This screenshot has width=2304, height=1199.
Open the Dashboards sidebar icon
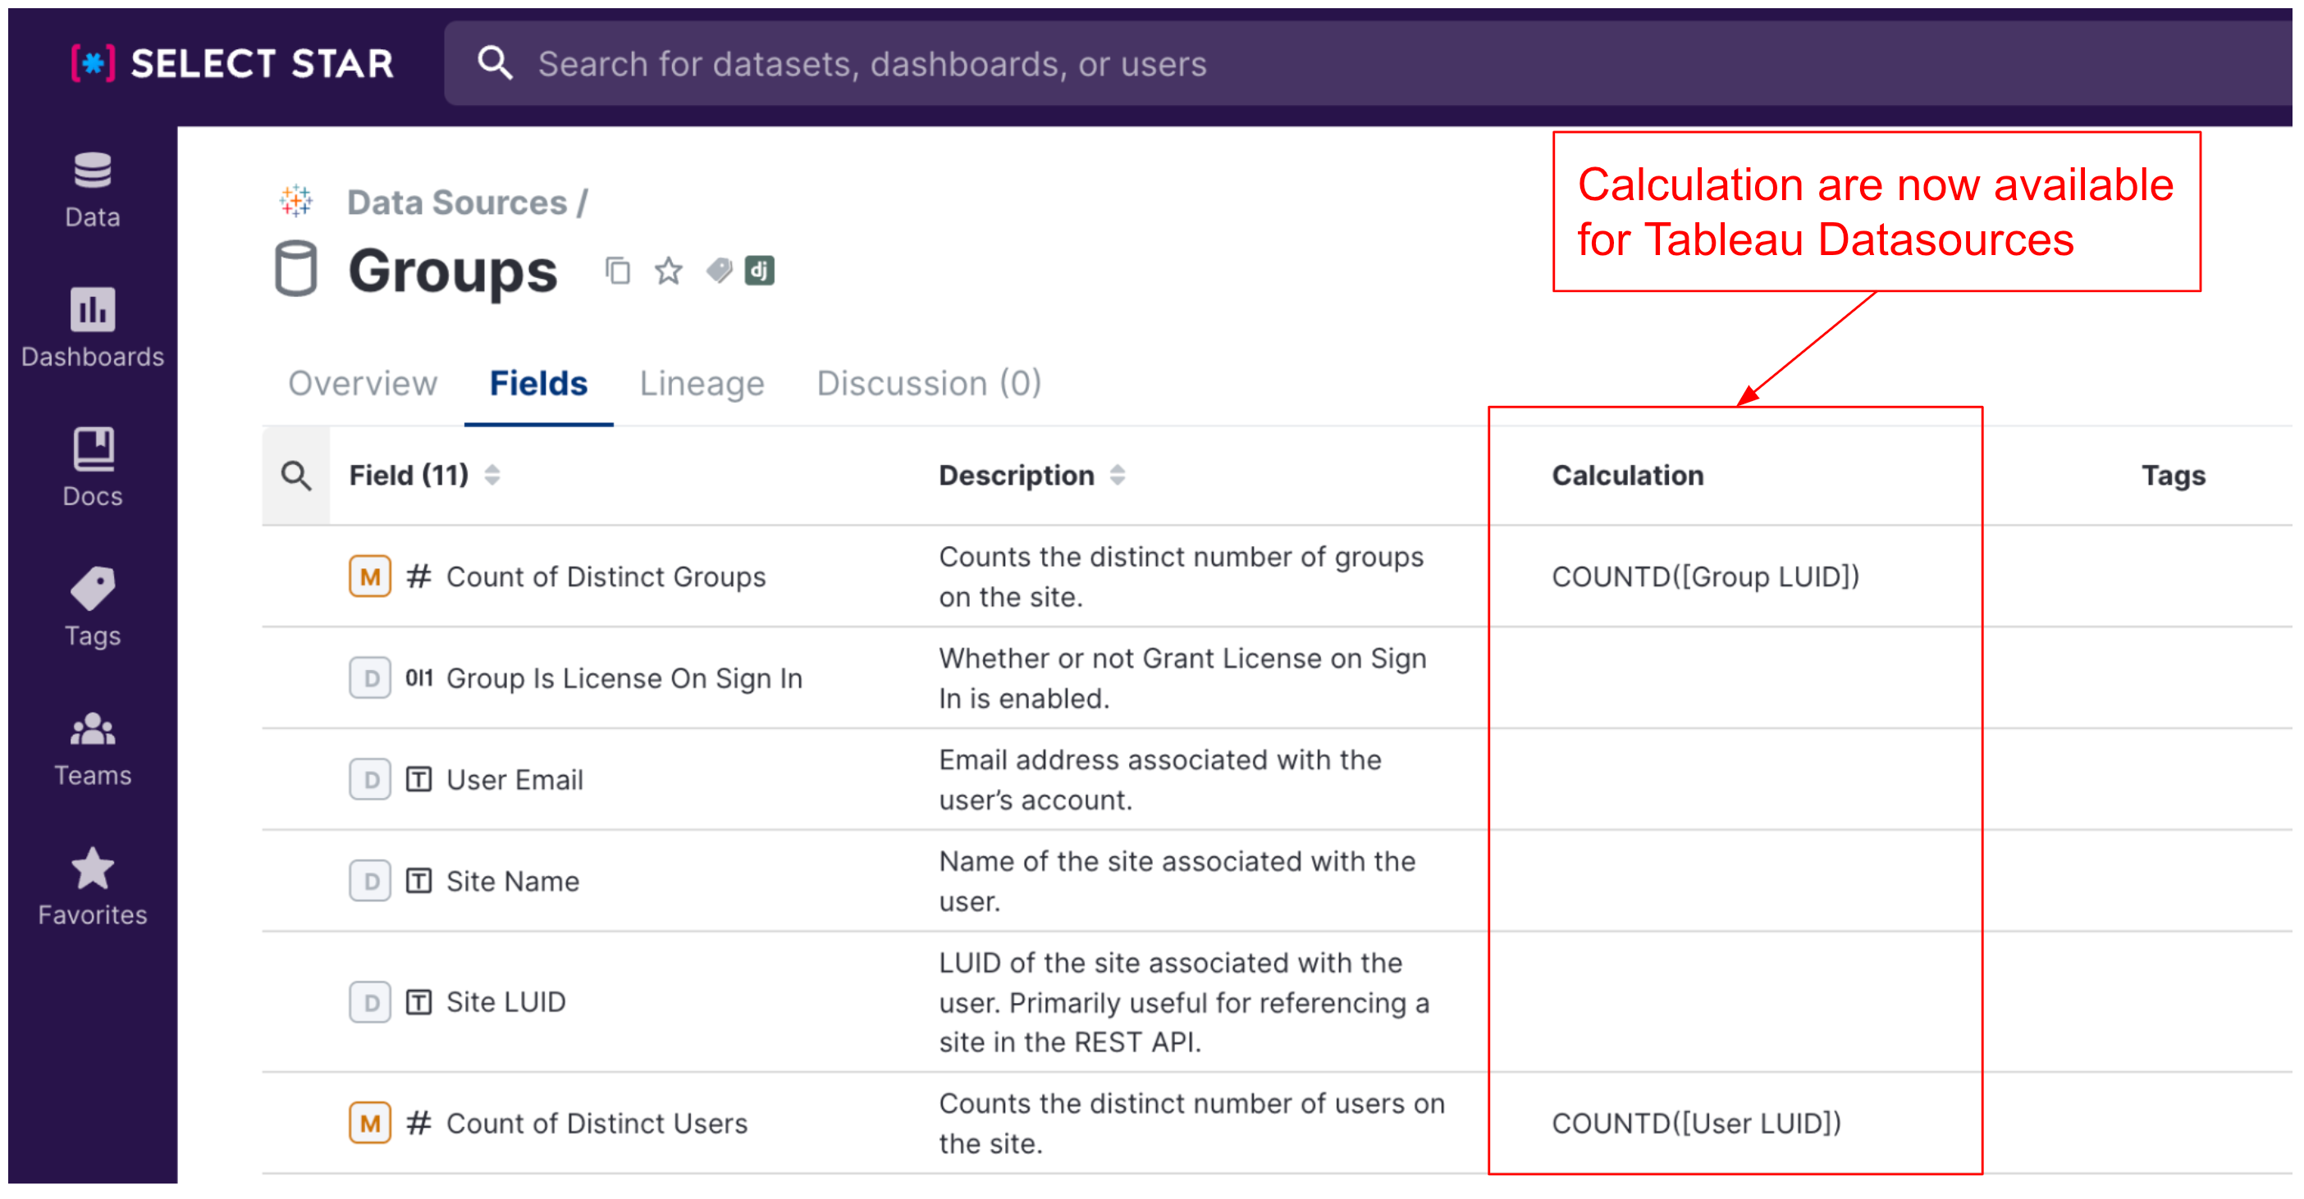[x=92, y=328]
